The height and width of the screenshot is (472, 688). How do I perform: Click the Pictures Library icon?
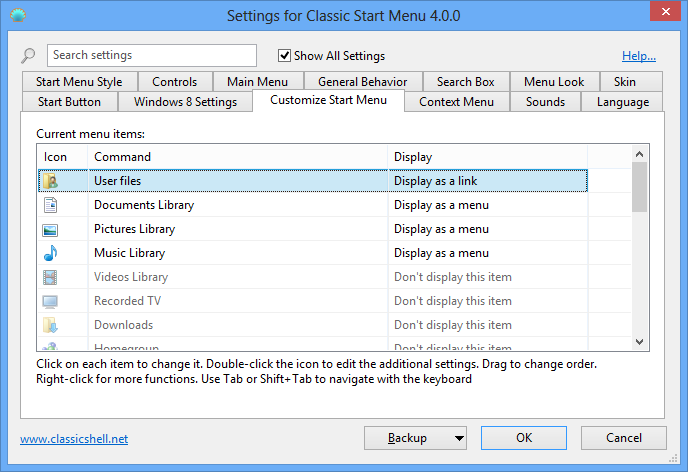coord(50,229)
